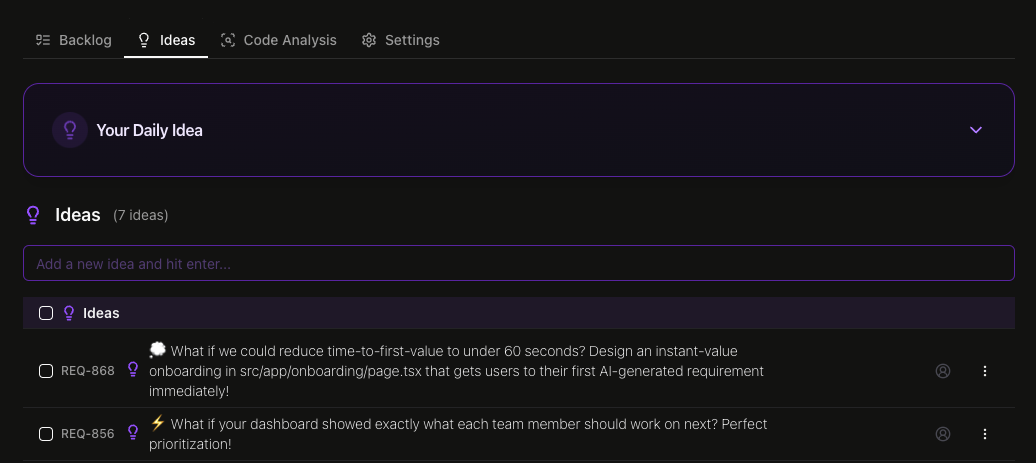
Task: Click the REQ-868 identifier
Action: tap(88, 371)
